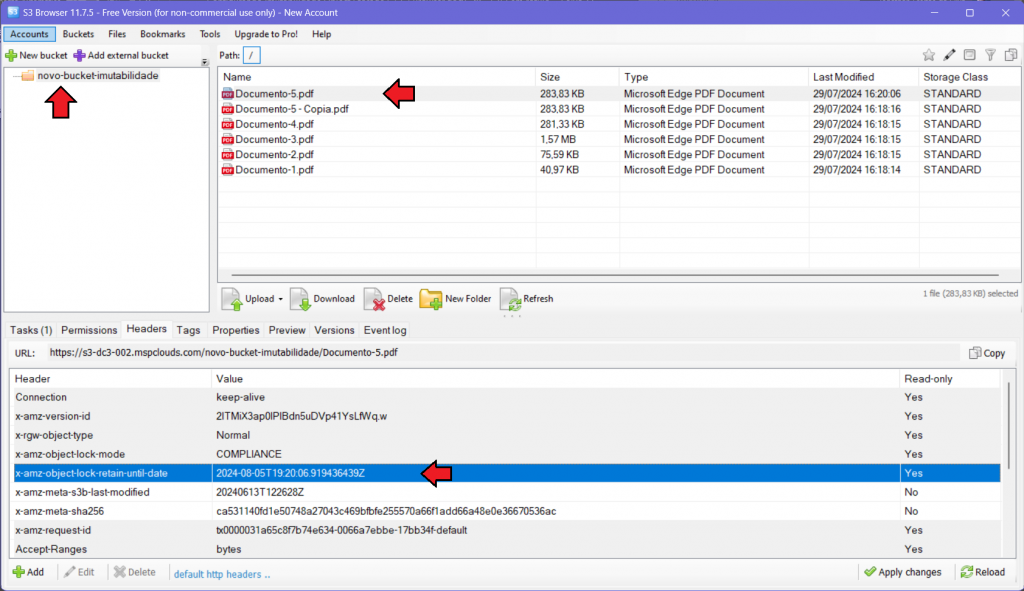Click the Path input field
The image size is (1024, 591).
click(x=251, y=56)
